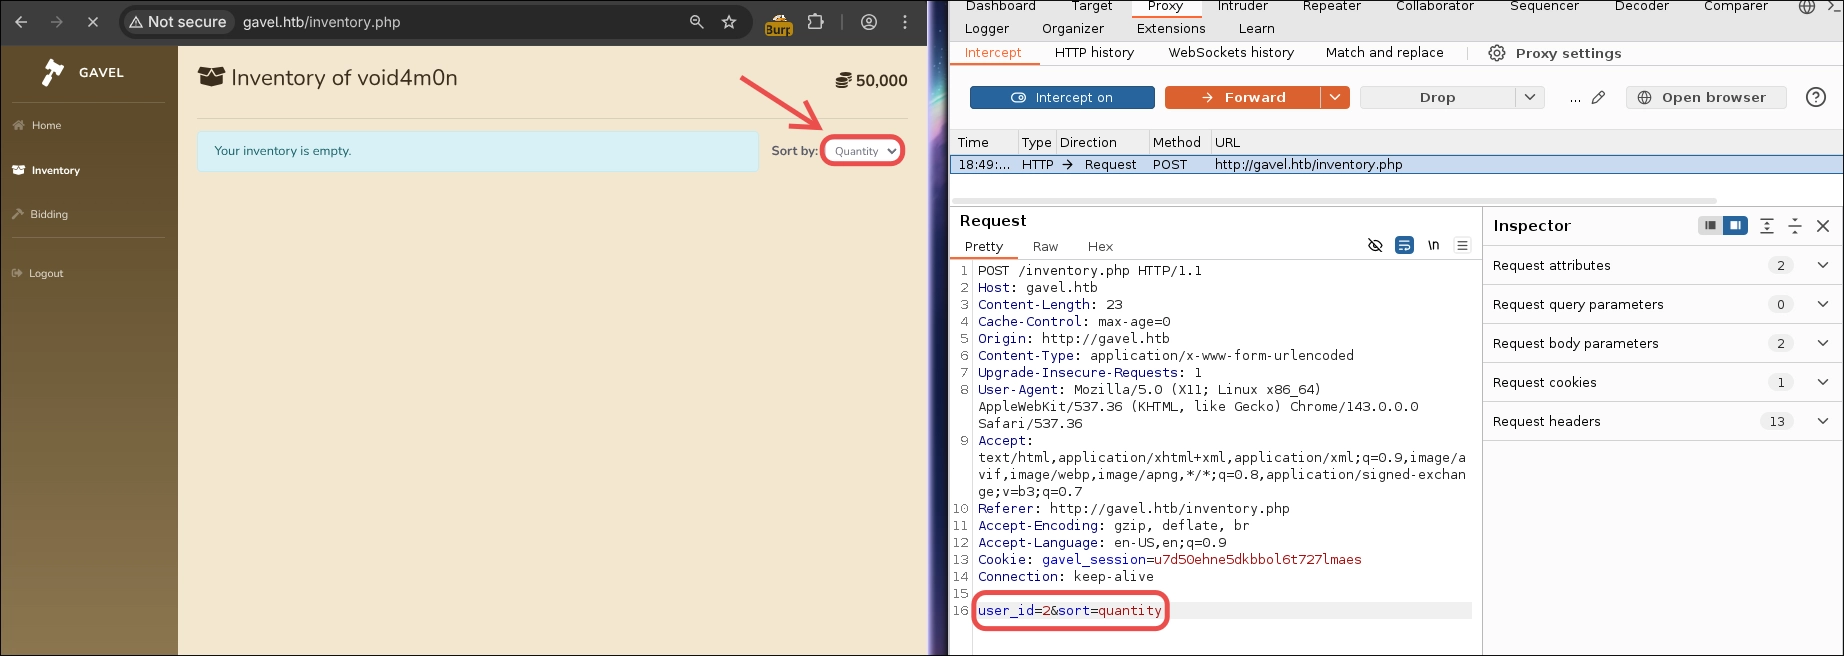Switch to Burp Target tab
The image size is (1844, 656).
[x=1091, y=6]
